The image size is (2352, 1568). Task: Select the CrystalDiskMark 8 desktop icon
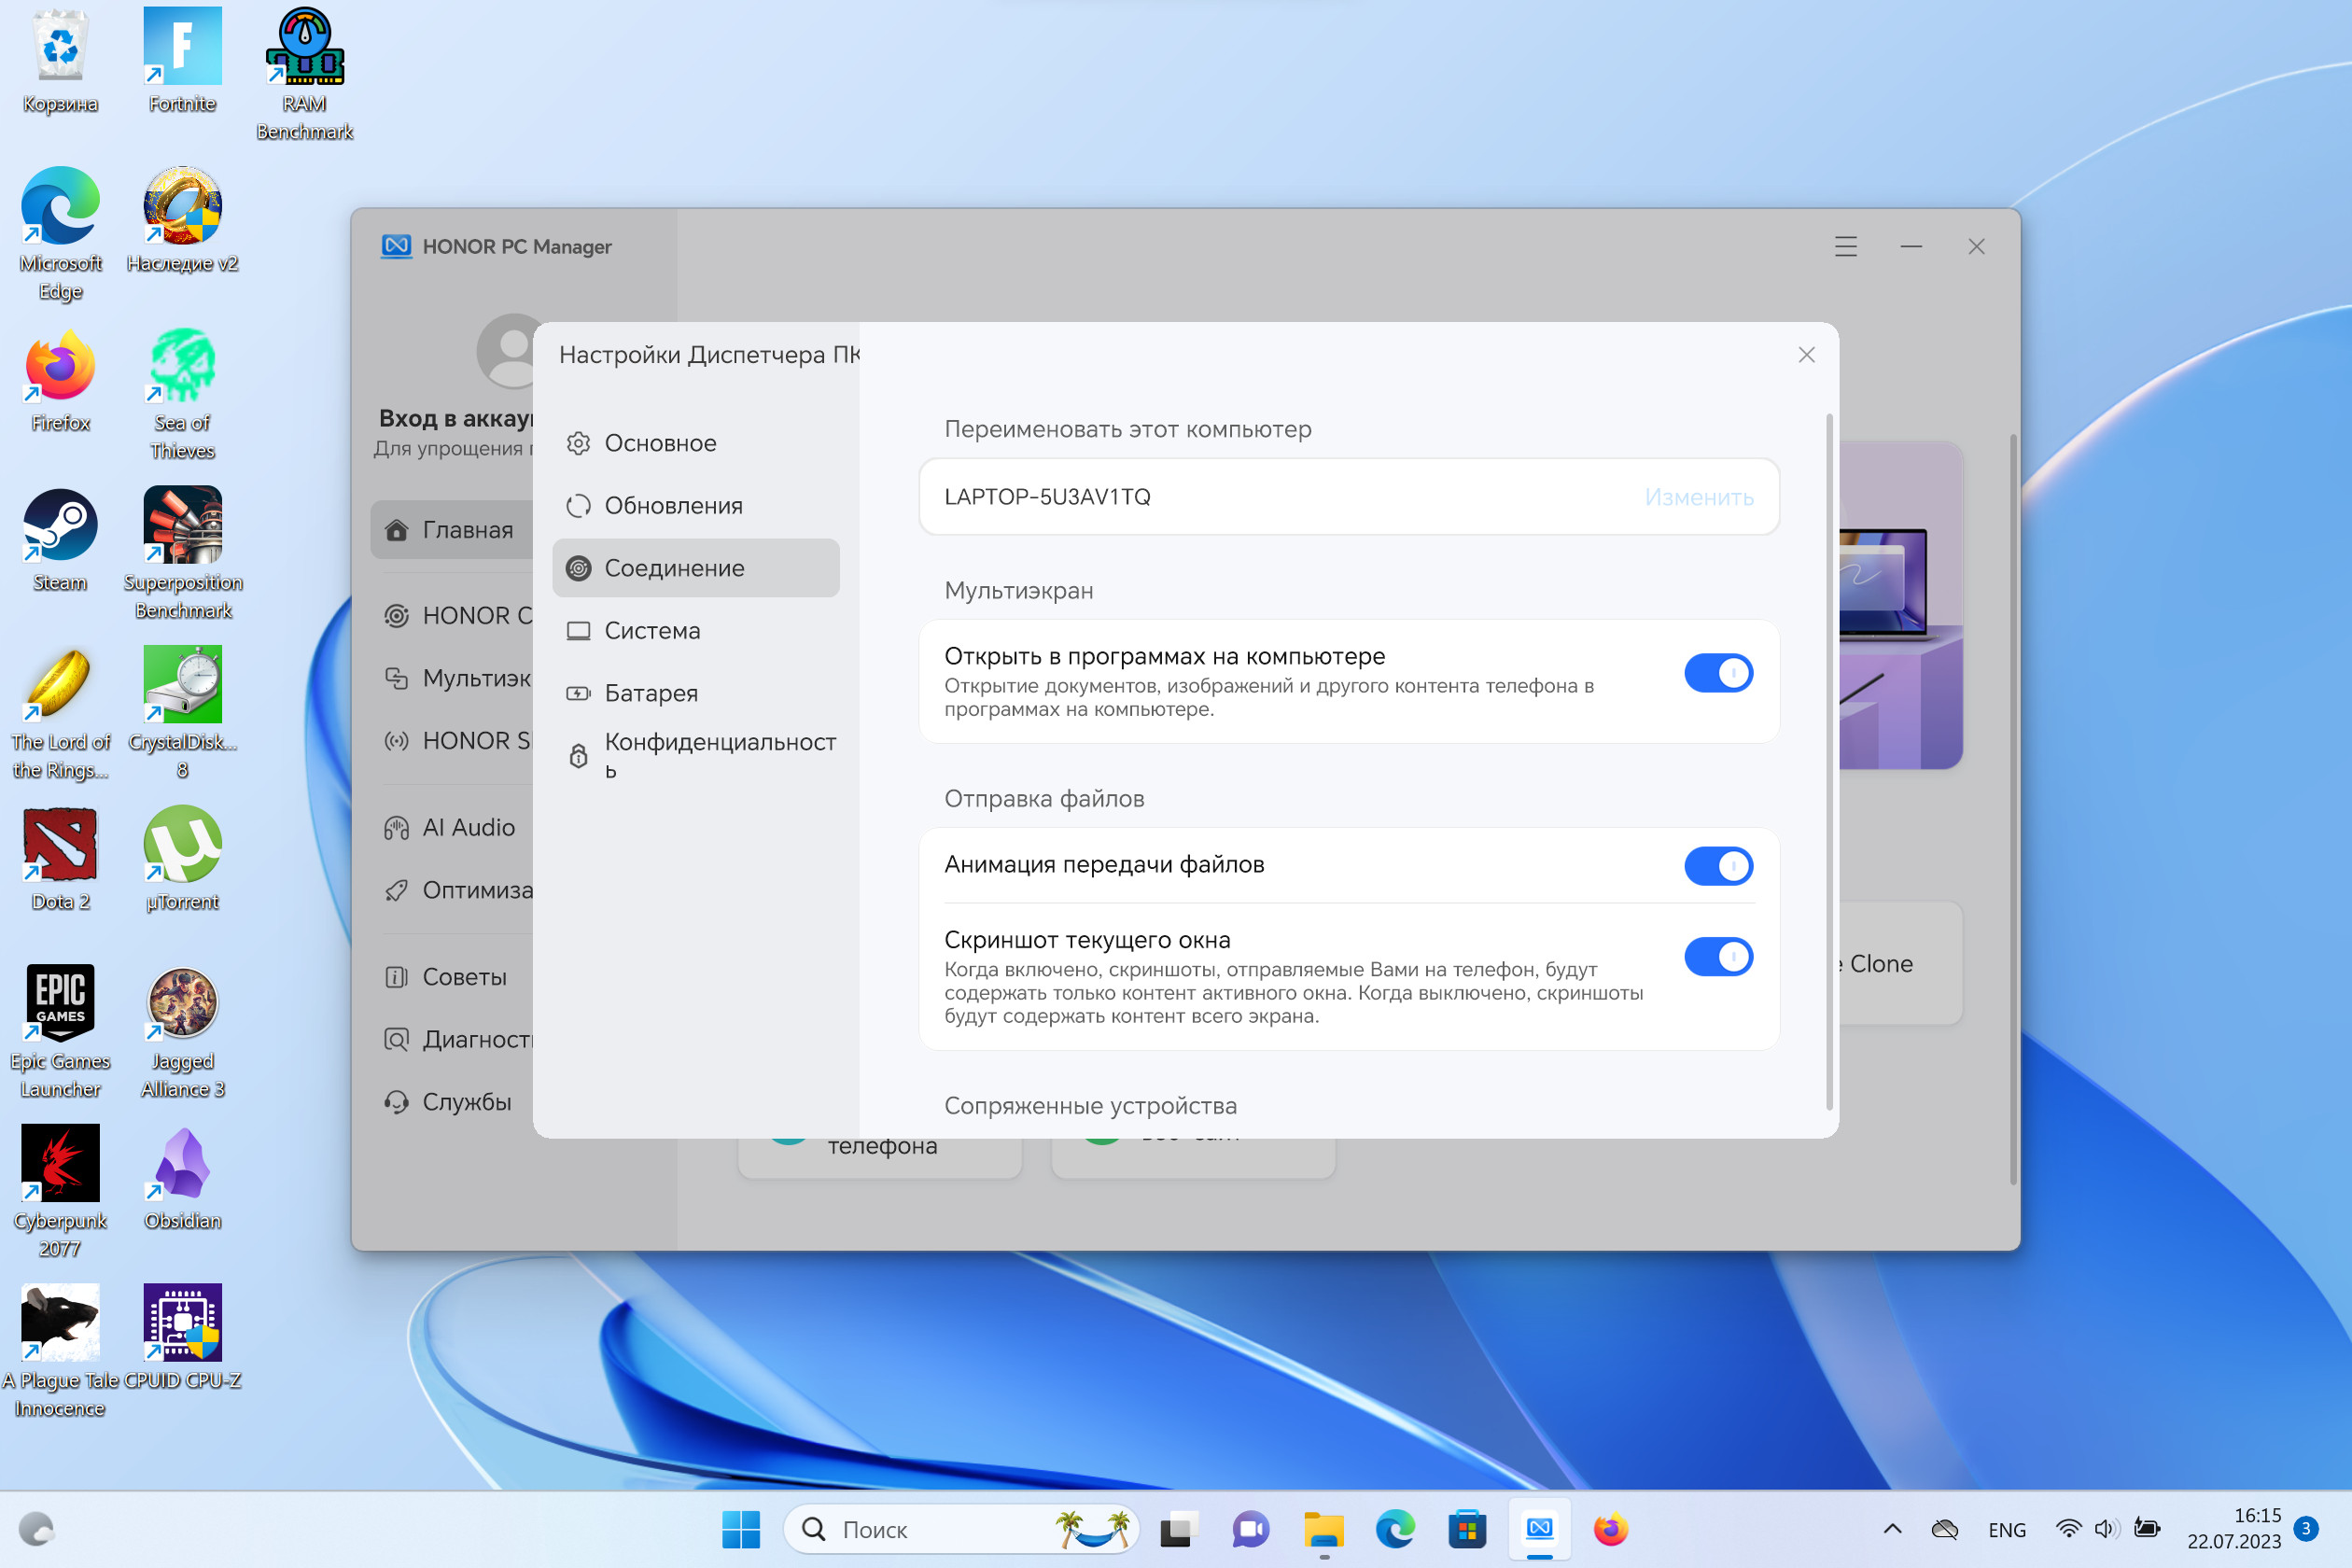point(182,714)
